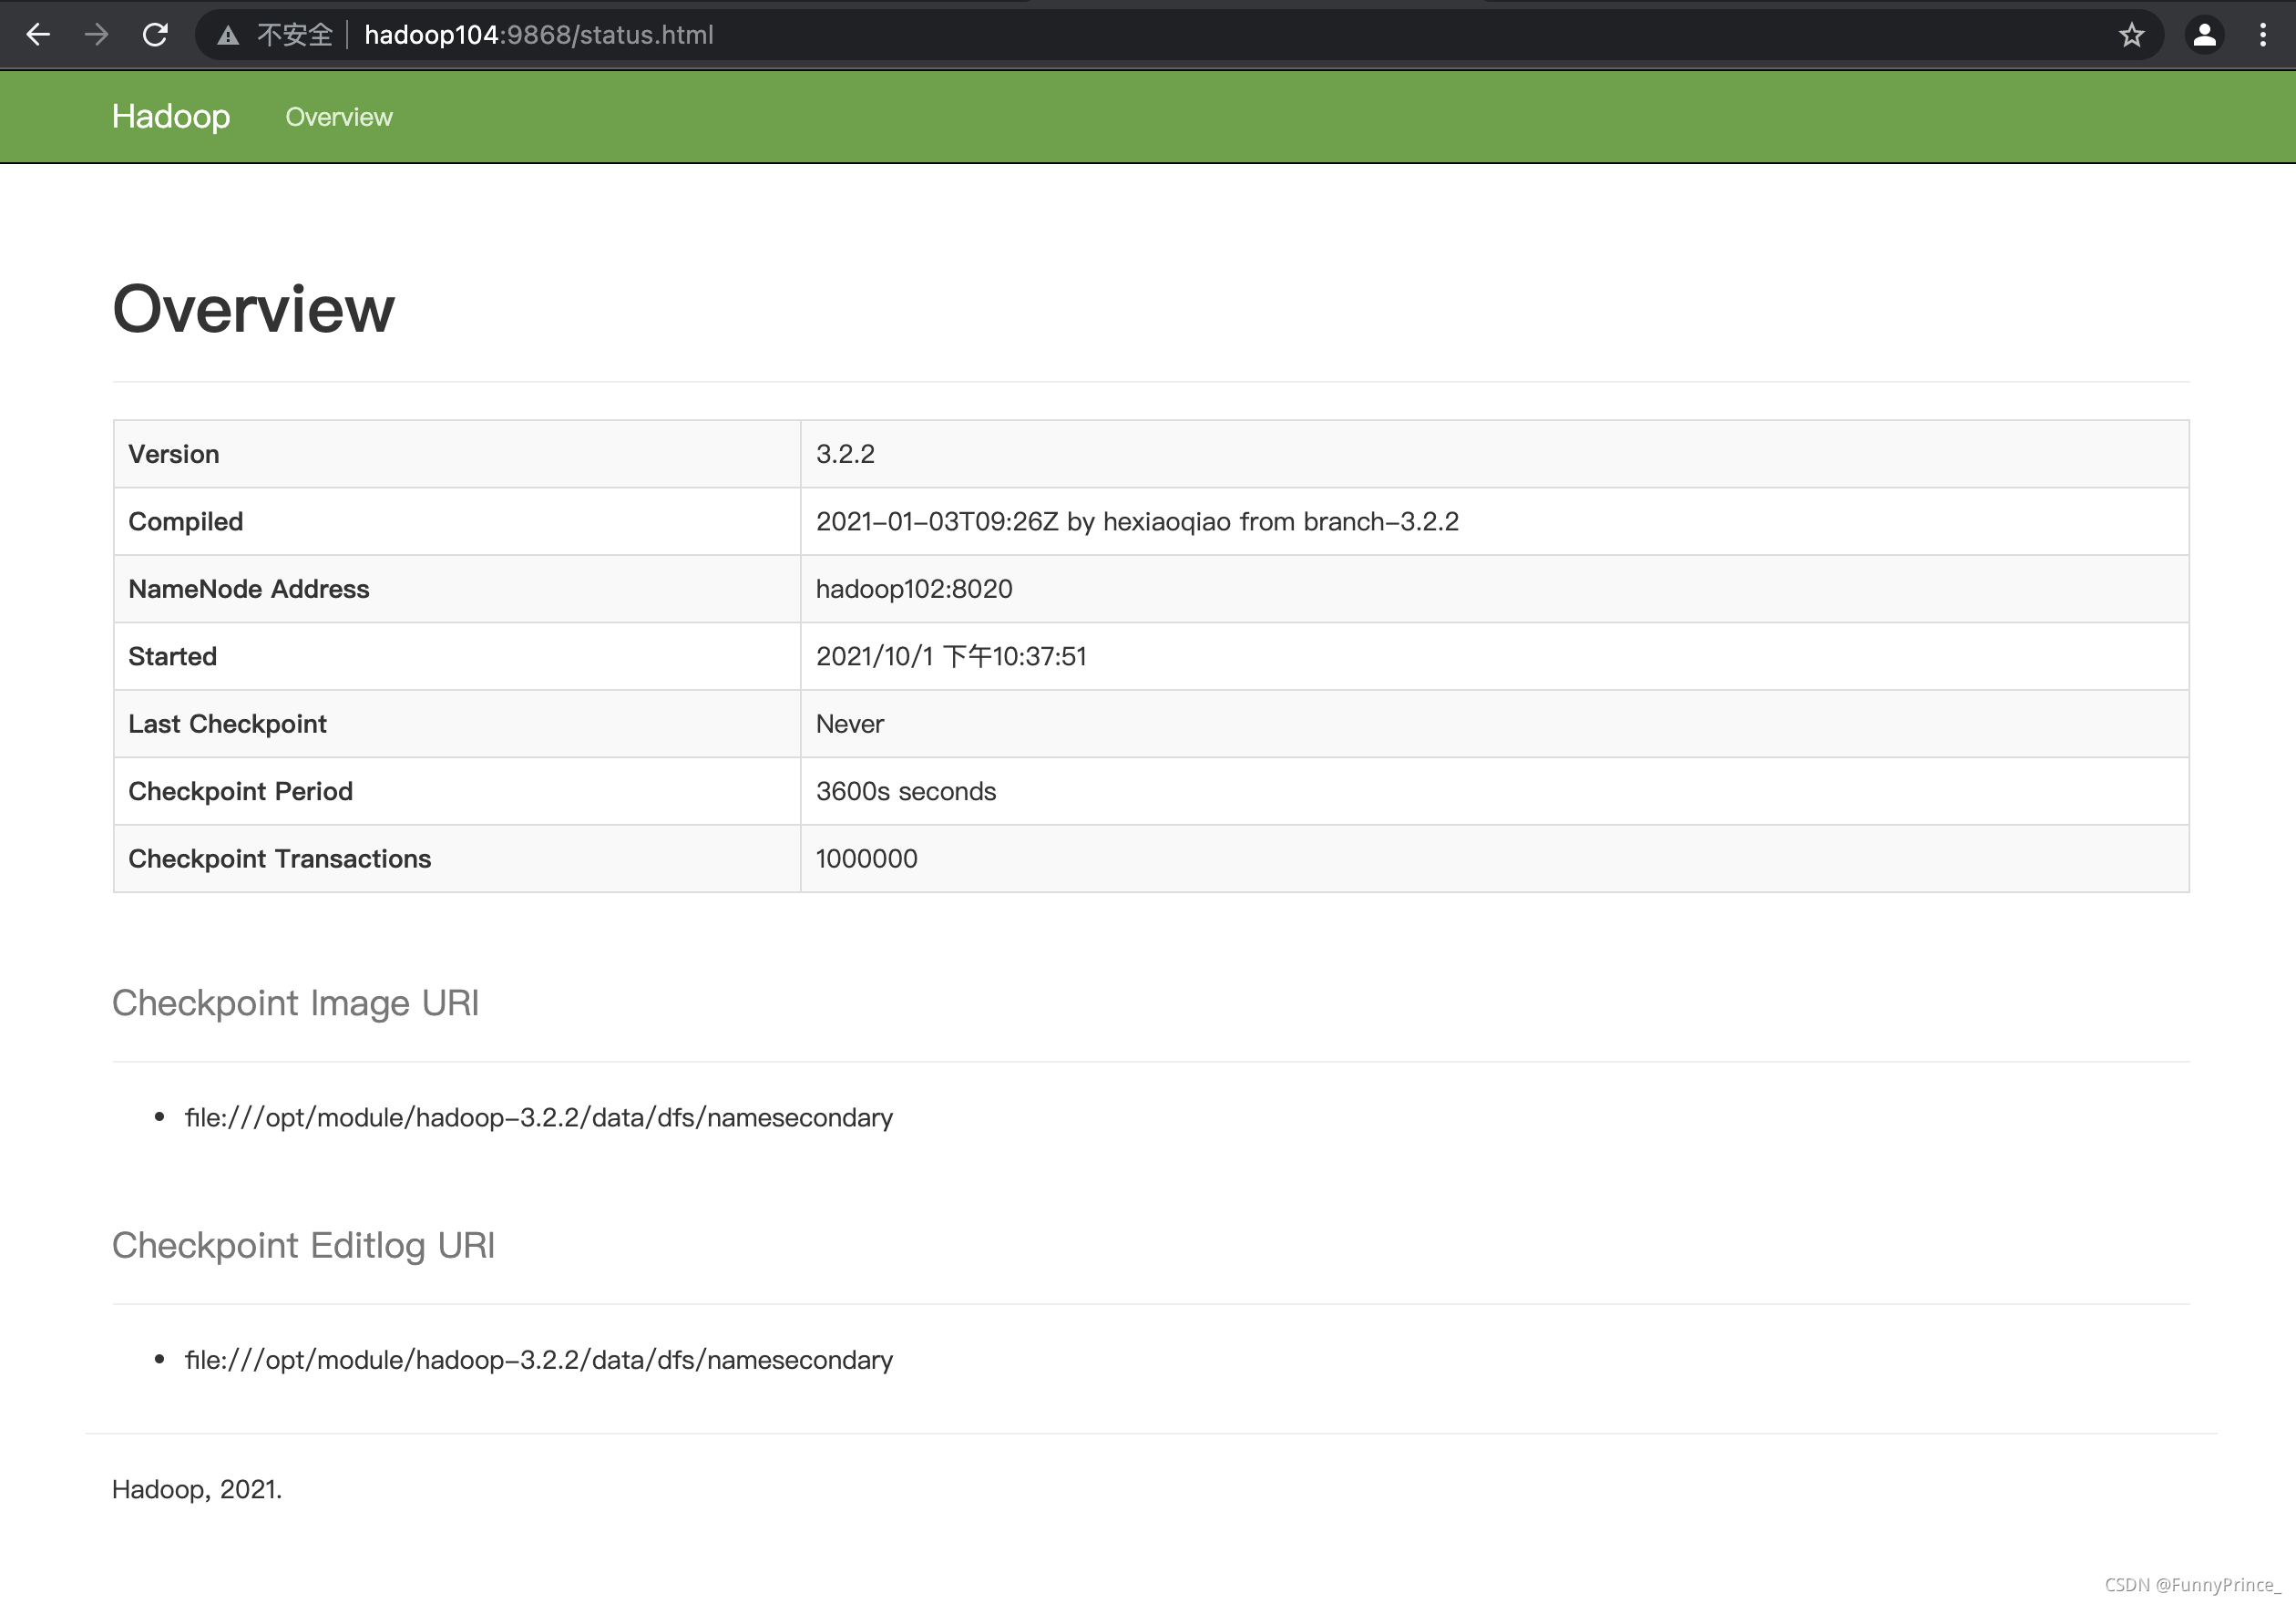2296x1604 pixels.
Task: Select the Overview navbar tab
Action: point(339,117)
